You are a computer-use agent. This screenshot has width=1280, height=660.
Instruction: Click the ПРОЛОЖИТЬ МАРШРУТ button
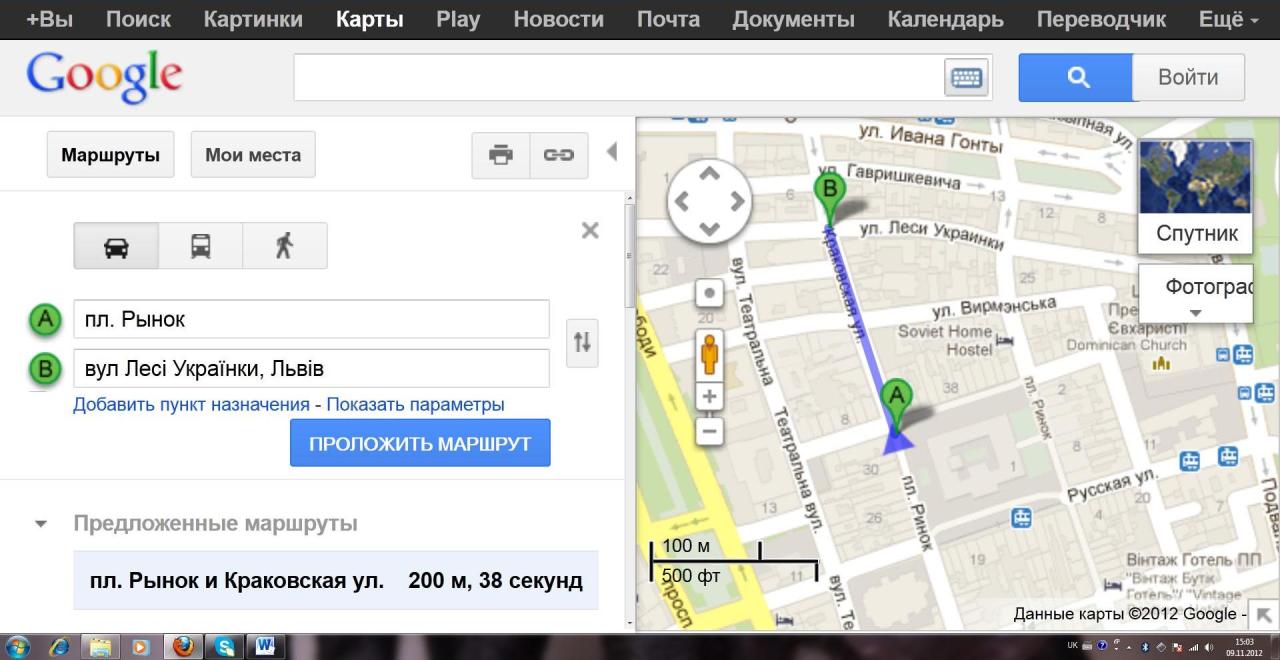(420, 443)
